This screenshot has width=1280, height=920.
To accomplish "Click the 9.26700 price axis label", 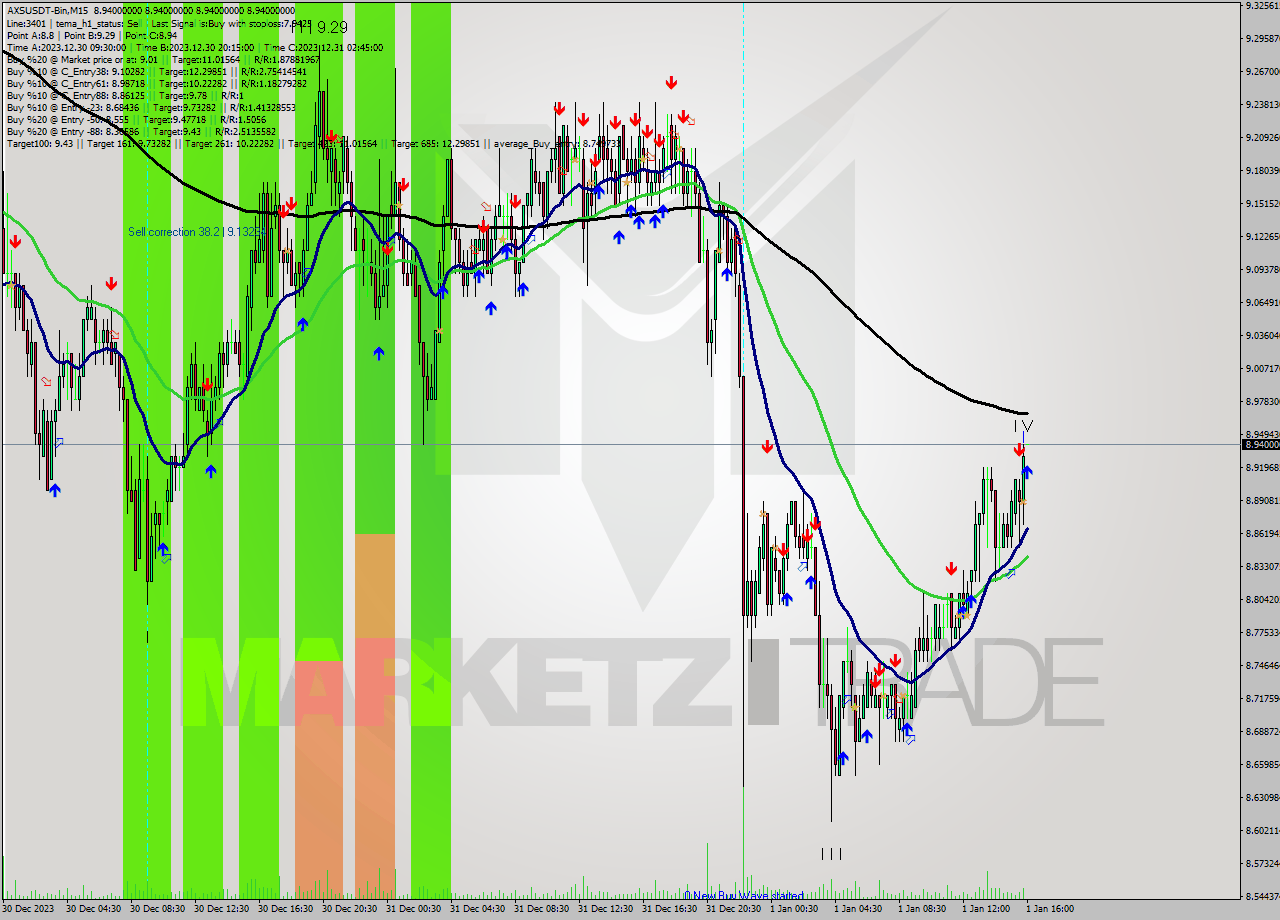I will (x=1262, y=72).
